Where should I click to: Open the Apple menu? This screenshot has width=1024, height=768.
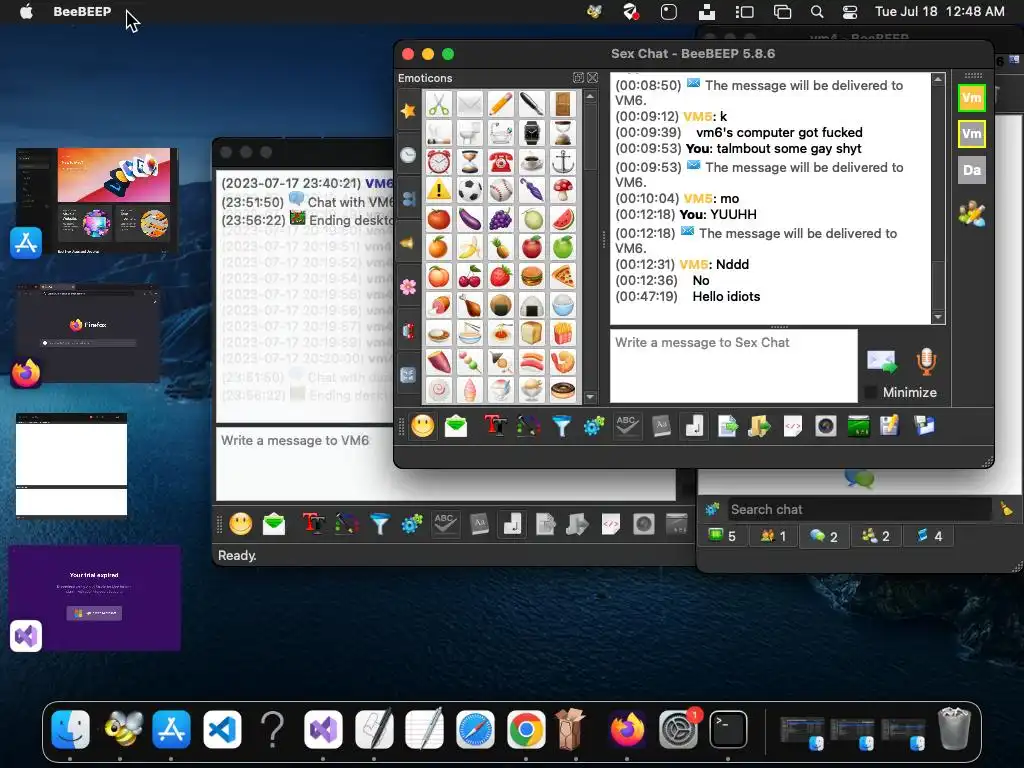(26, 12)
